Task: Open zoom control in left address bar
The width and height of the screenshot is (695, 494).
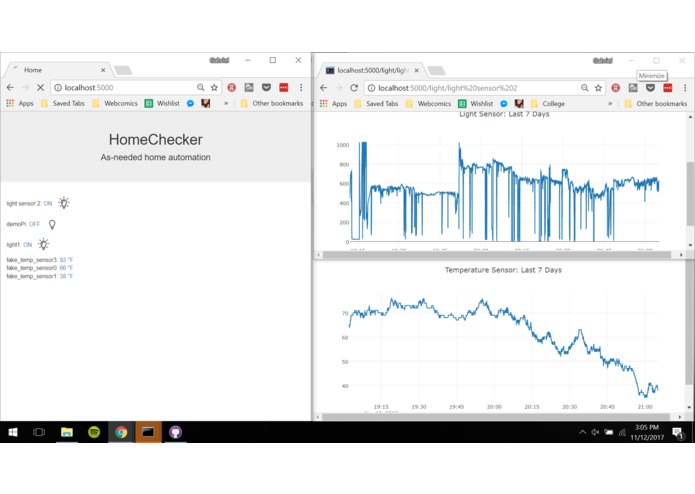Action: tap(201, 88)
